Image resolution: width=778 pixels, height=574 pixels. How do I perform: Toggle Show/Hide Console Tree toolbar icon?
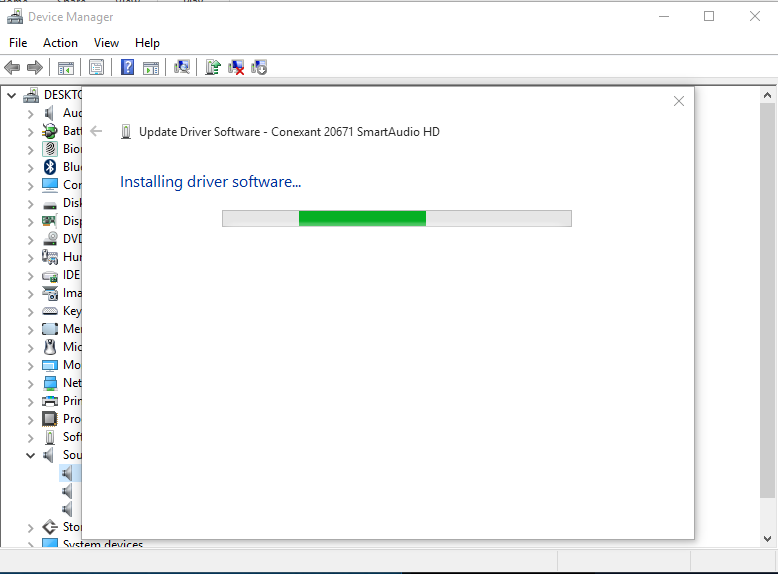tap(65, 67)
